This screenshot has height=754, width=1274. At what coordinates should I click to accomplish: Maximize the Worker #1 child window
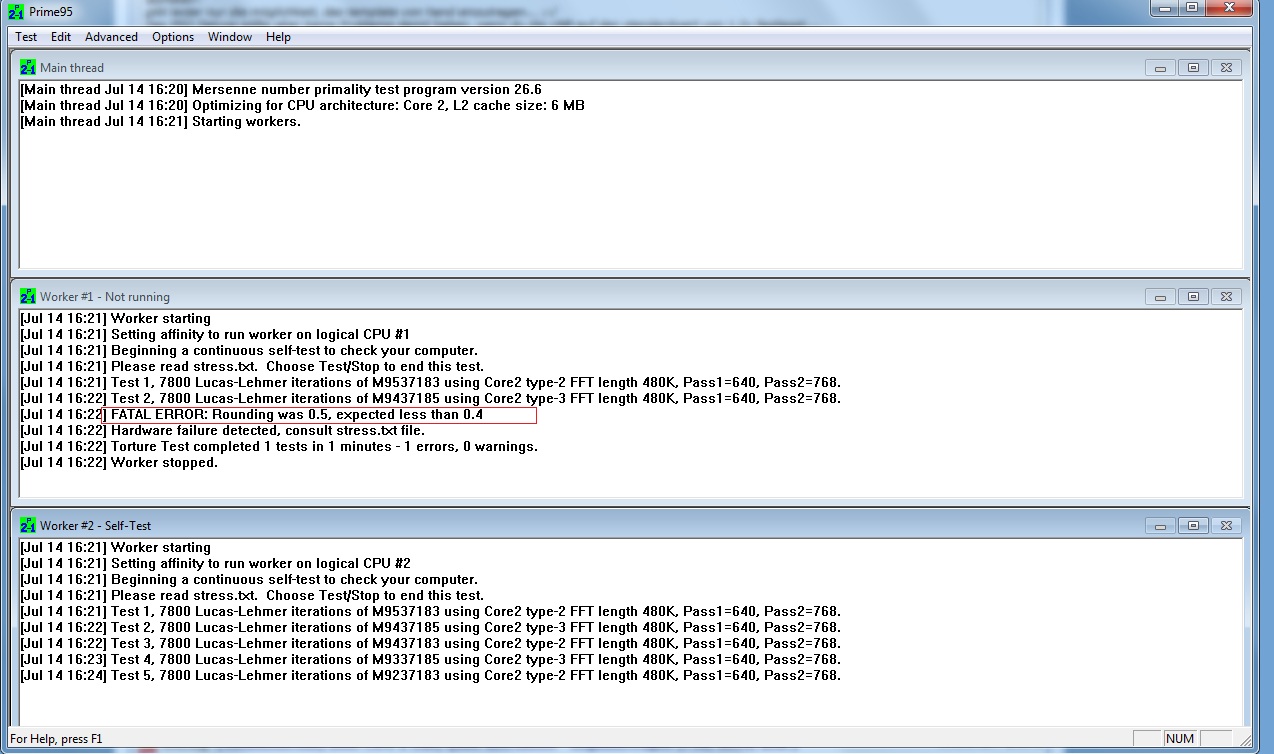(1194, 297)
